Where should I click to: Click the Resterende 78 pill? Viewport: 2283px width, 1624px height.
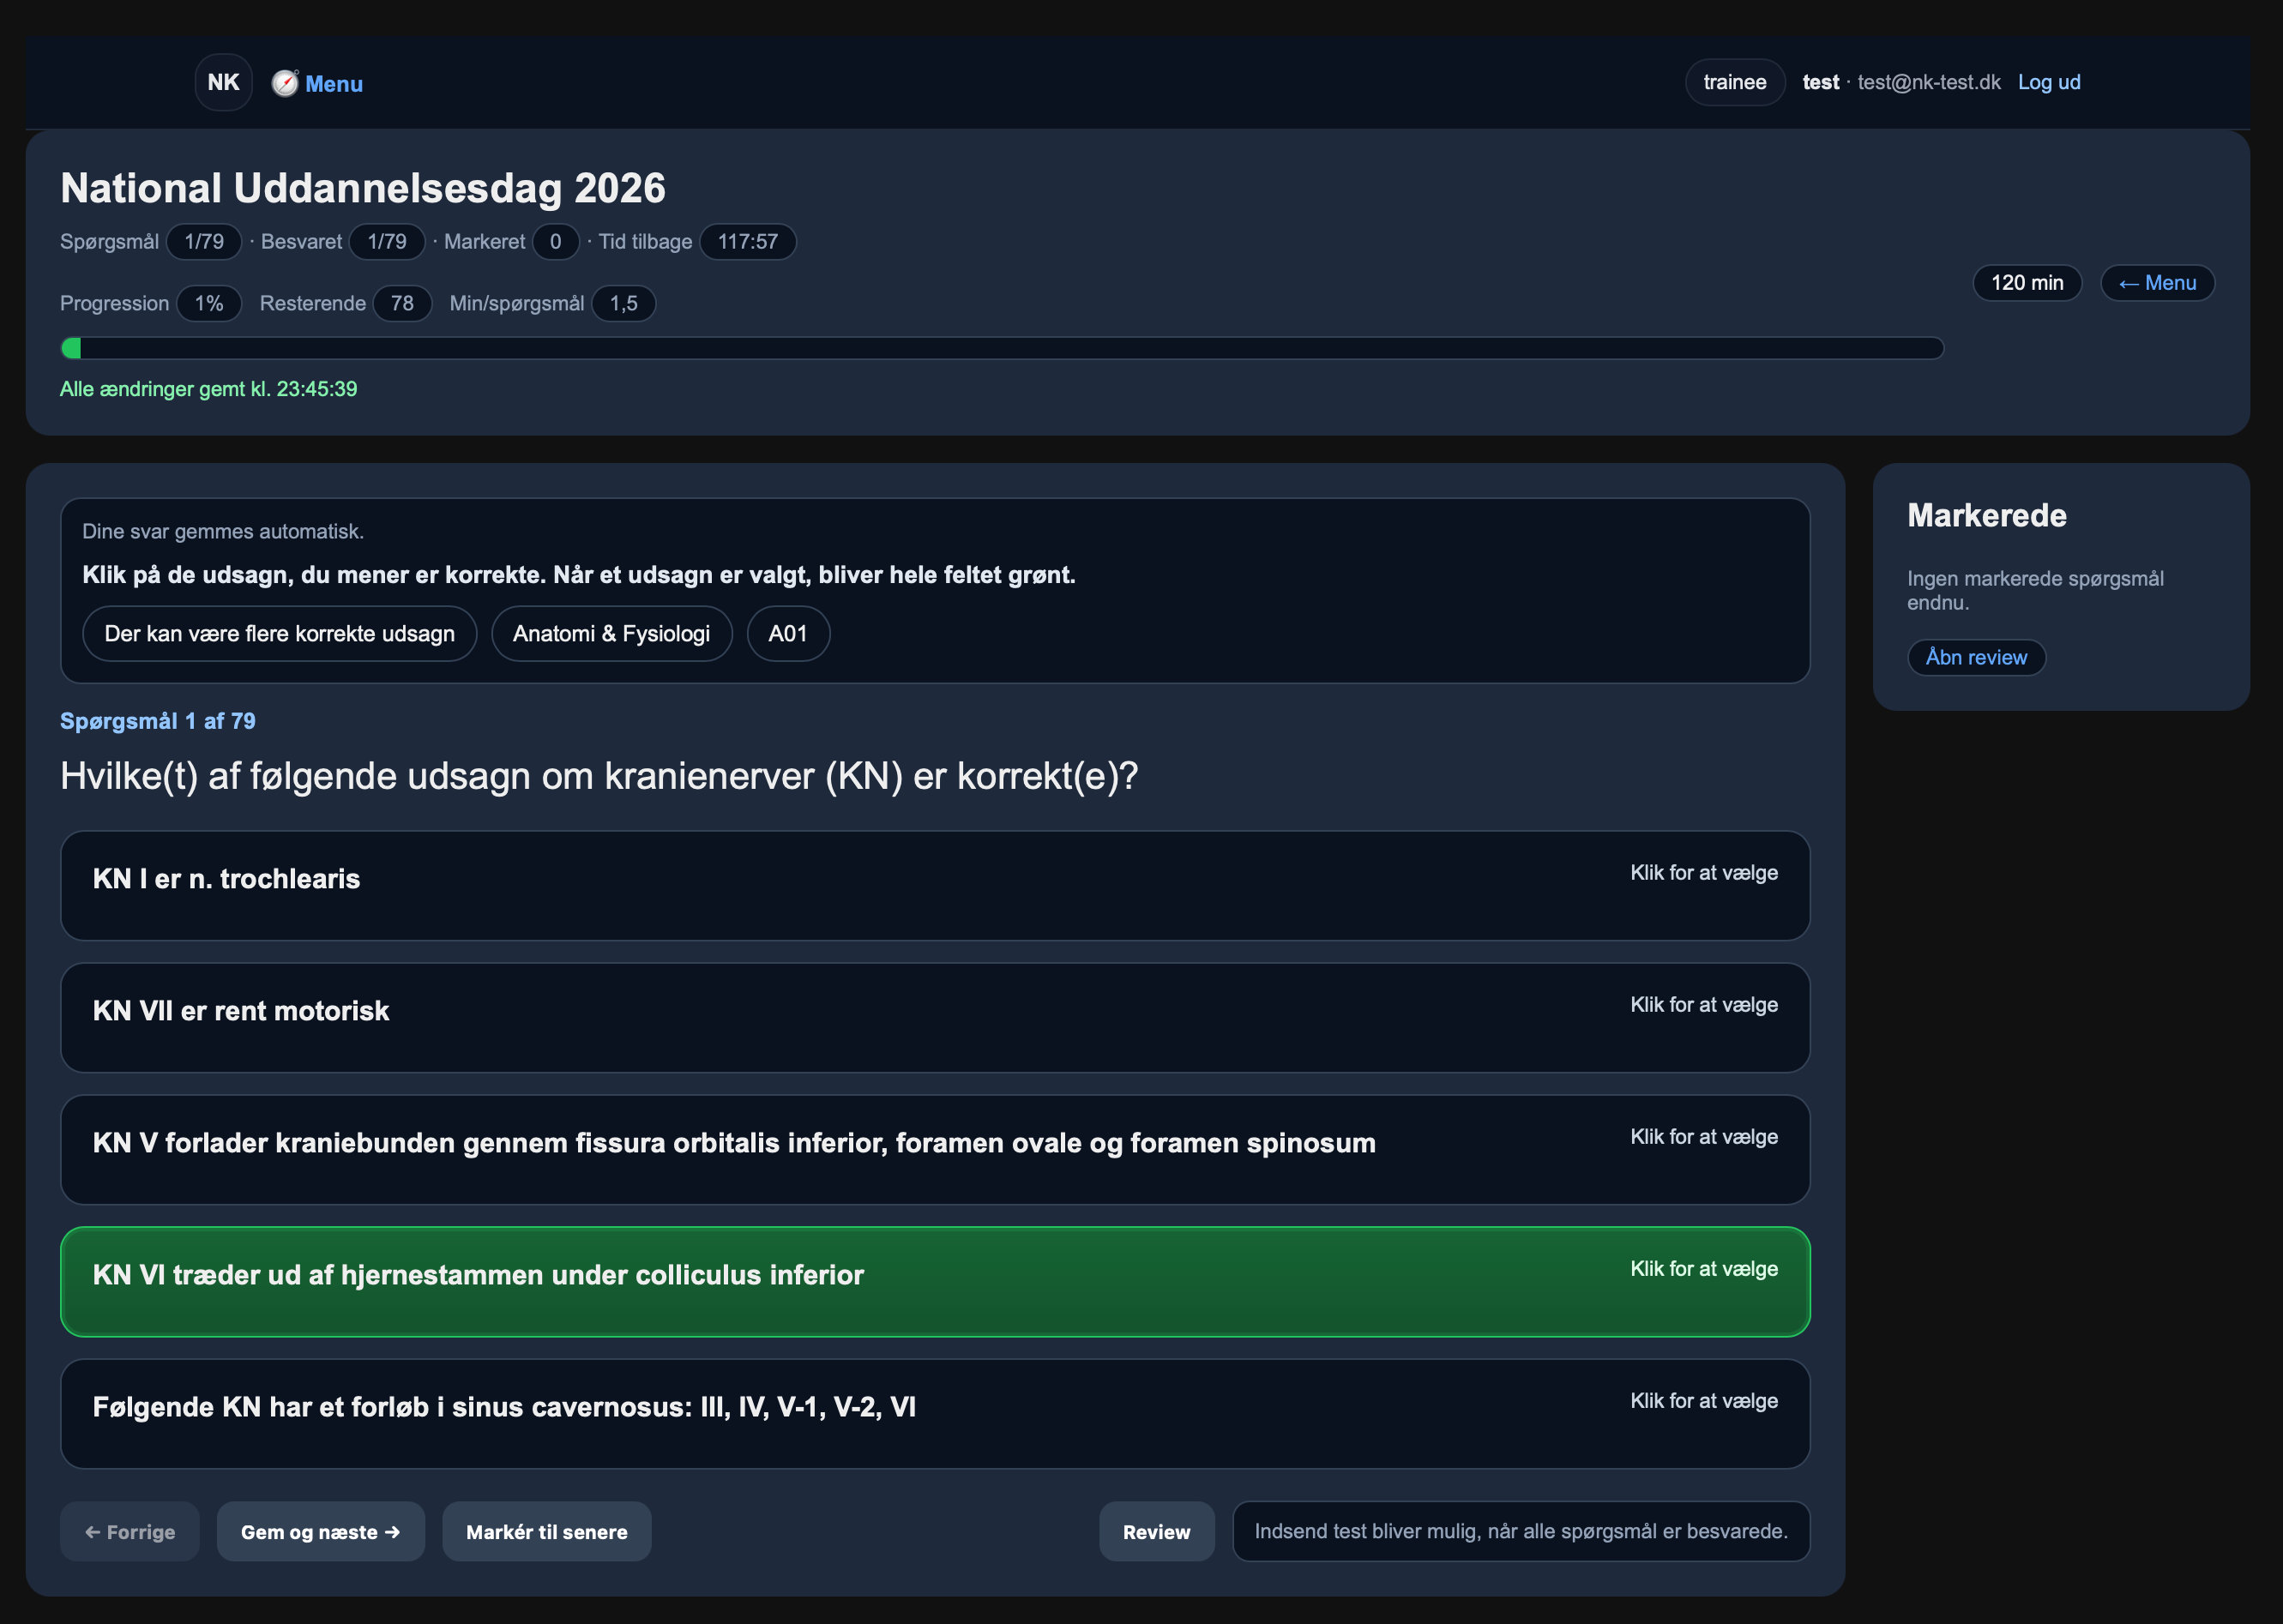pyautogui.click(x=402, y=303)
